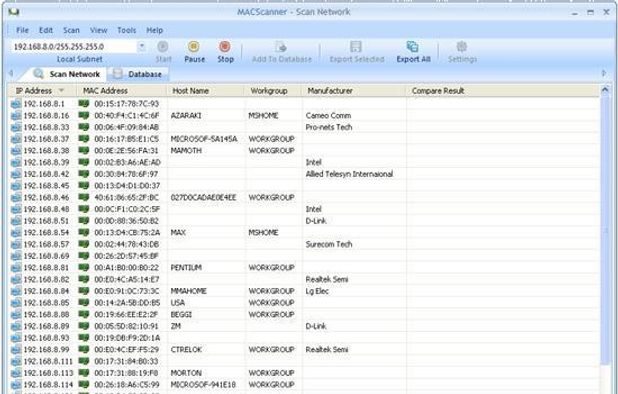Image resolution: width=618 pixels, height=394 pixels.
Task: Select host name MICROSOF-941E18
Action: [x=203, y=385]
